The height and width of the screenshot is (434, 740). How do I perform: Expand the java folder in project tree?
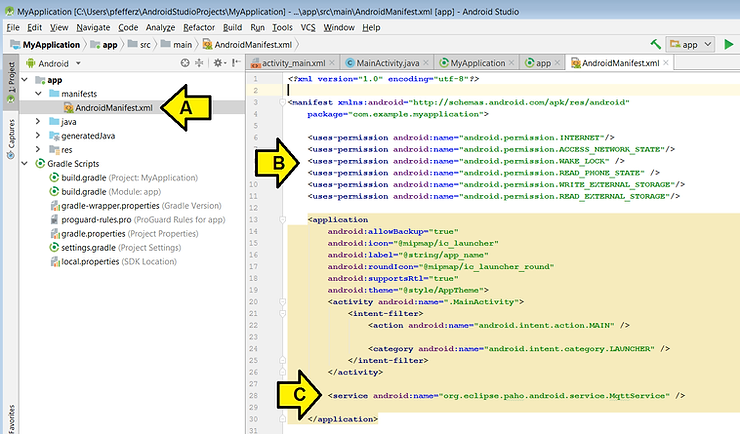click(39, 121)
